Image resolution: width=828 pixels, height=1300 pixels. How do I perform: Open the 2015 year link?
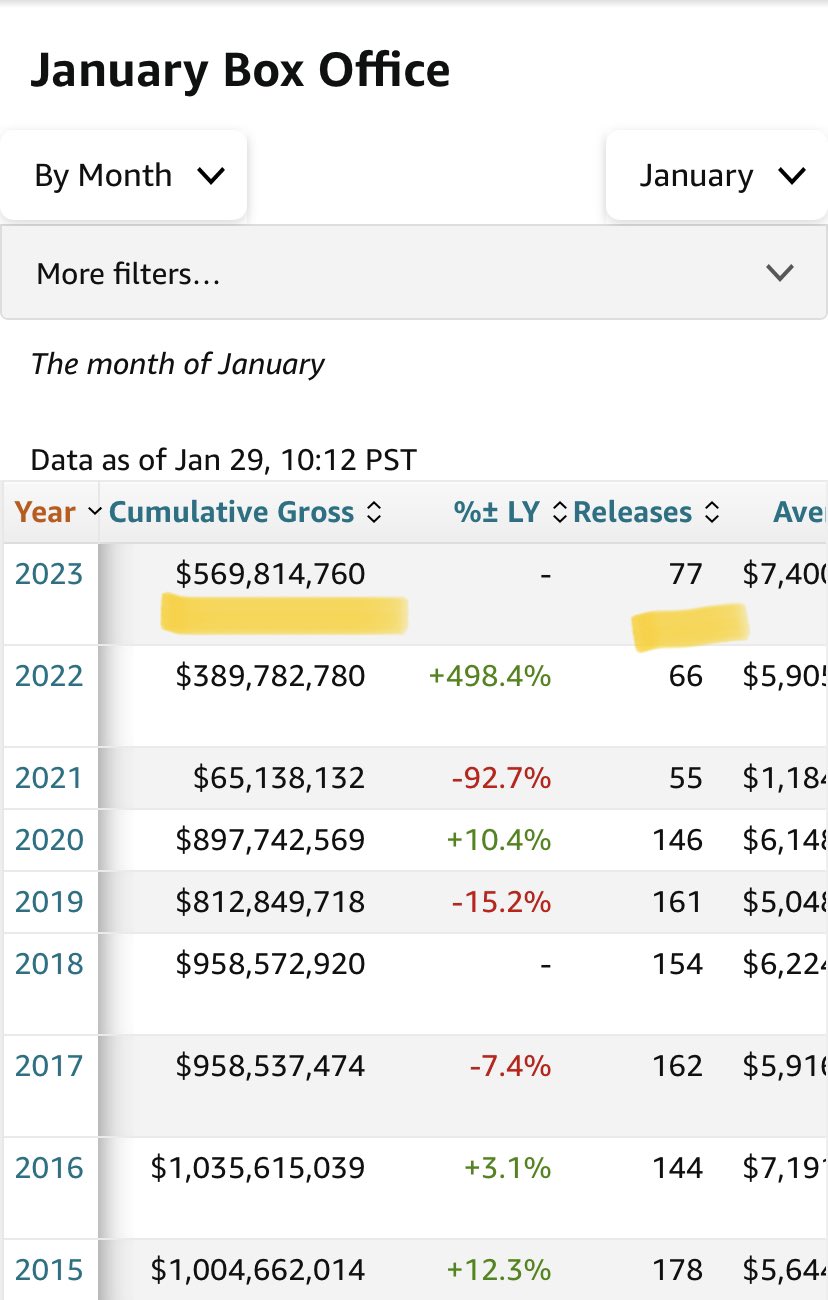click(x=48, y=1270)
